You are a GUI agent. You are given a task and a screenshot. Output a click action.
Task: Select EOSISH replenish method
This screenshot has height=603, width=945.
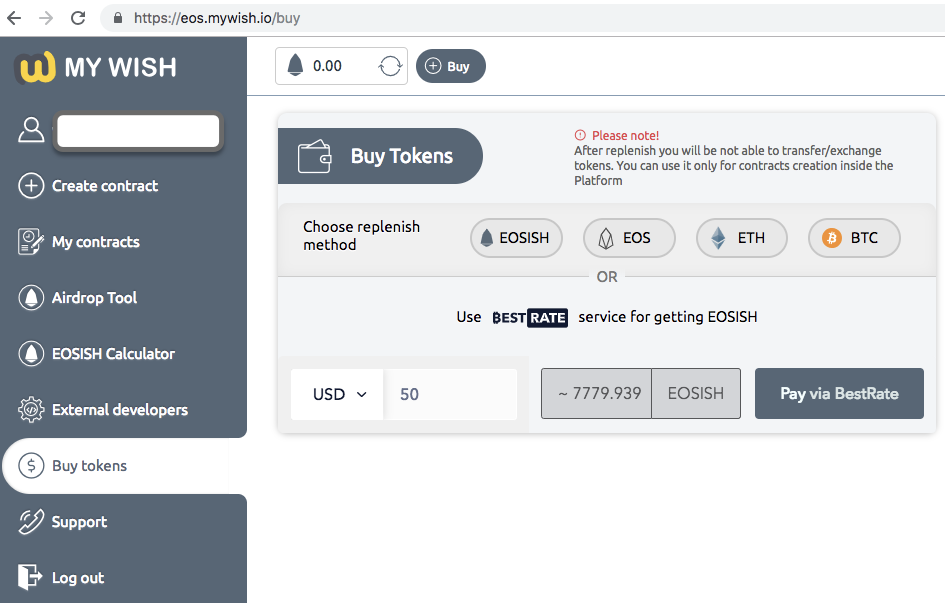516,238
